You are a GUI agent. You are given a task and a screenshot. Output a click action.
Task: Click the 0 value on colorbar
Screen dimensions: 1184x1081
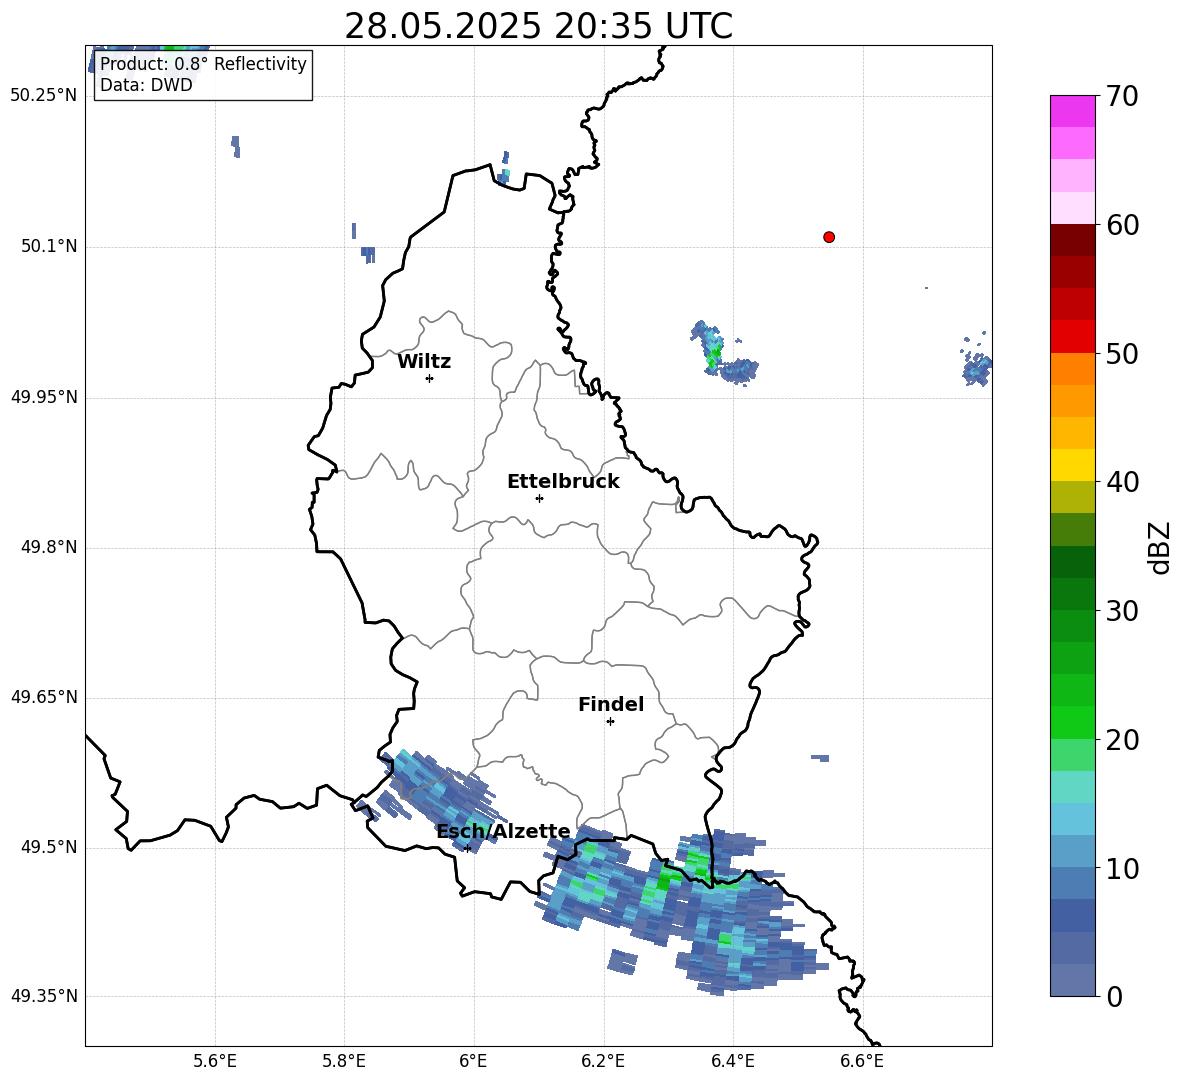[x=1115, y=997]
